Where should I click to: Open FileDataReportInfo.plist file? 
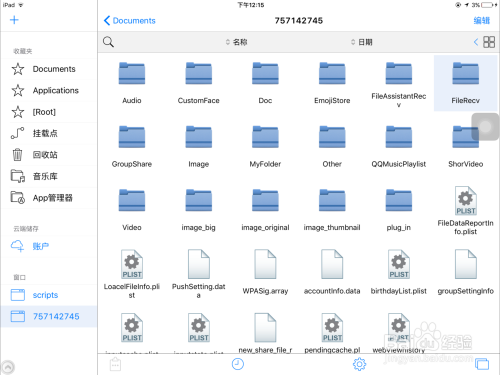tap(466, 211)
